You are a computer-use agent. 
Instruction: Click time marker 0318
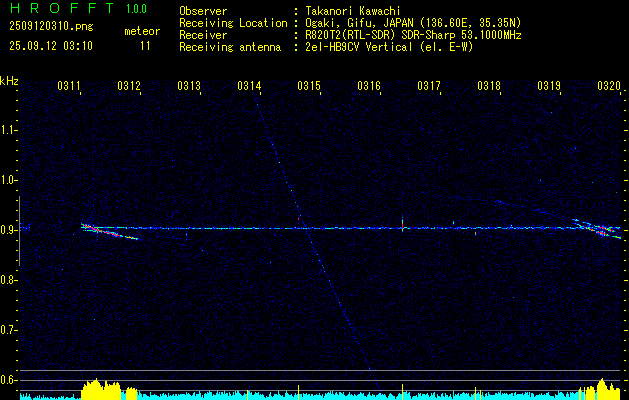click(x=489, y=86)
